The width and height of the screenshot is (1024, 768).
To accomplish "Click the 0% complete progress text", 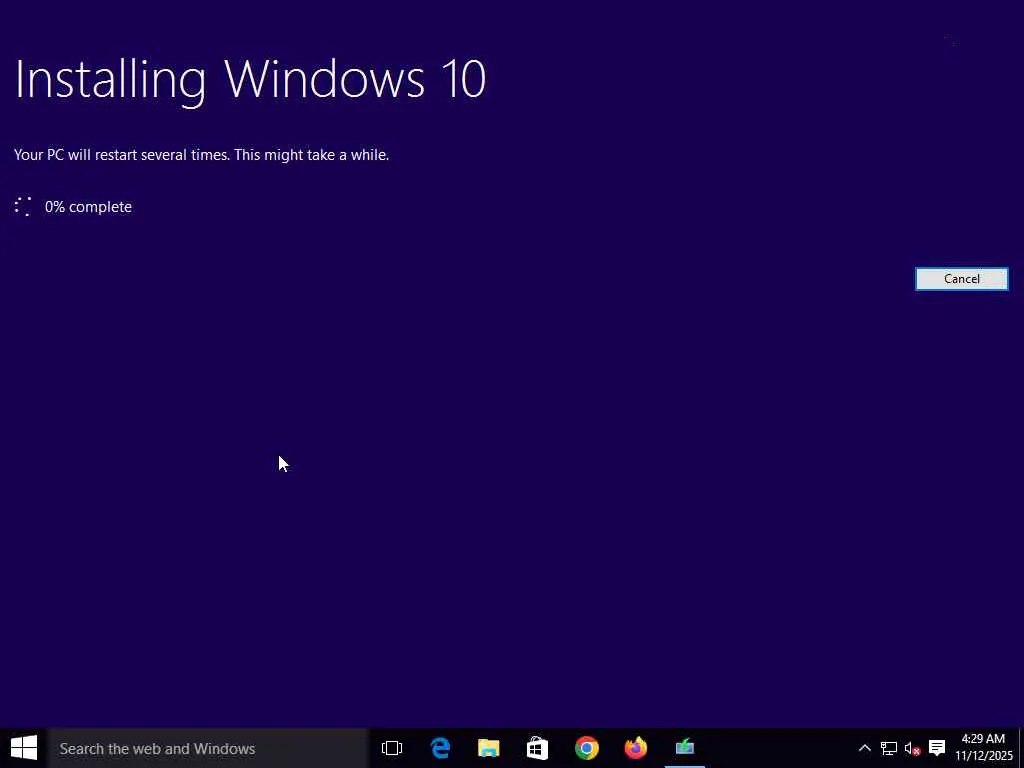I will [88, 207].
